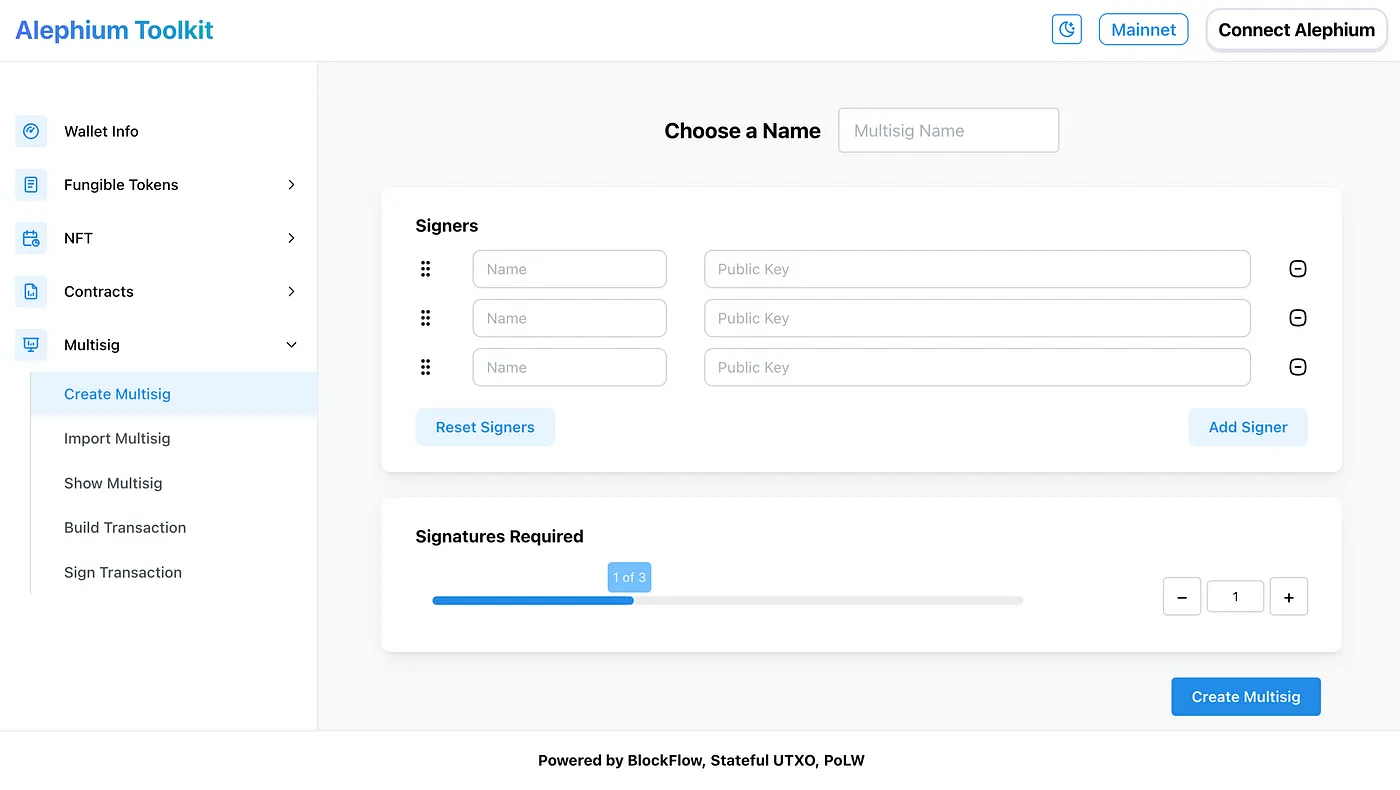Focus the Multisig Name input field
1400x790 pixels.
(x=948, y=130)
